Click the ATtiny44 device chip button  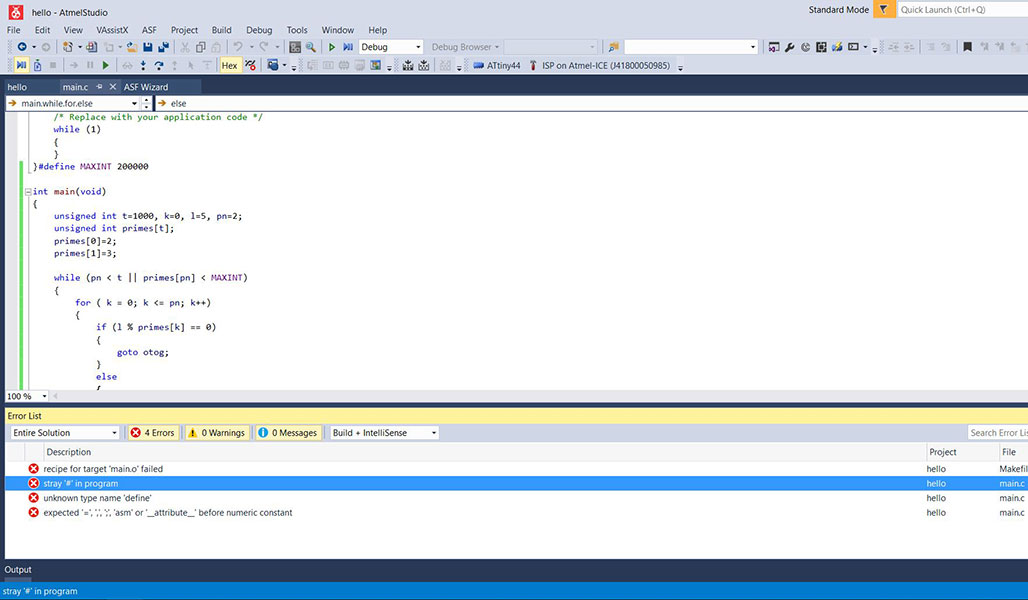click(496, 66)
